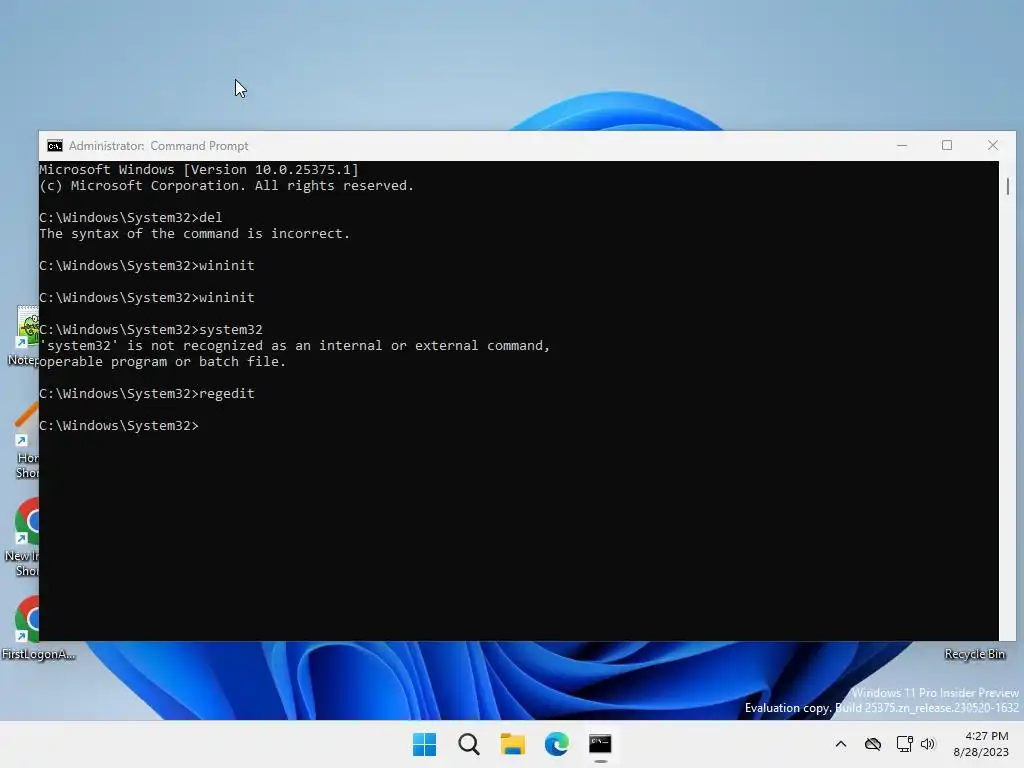Click the Command Prompt vertical scrollbar thumb
This screenshot has width=1024, height=768.
[1008, 186]
